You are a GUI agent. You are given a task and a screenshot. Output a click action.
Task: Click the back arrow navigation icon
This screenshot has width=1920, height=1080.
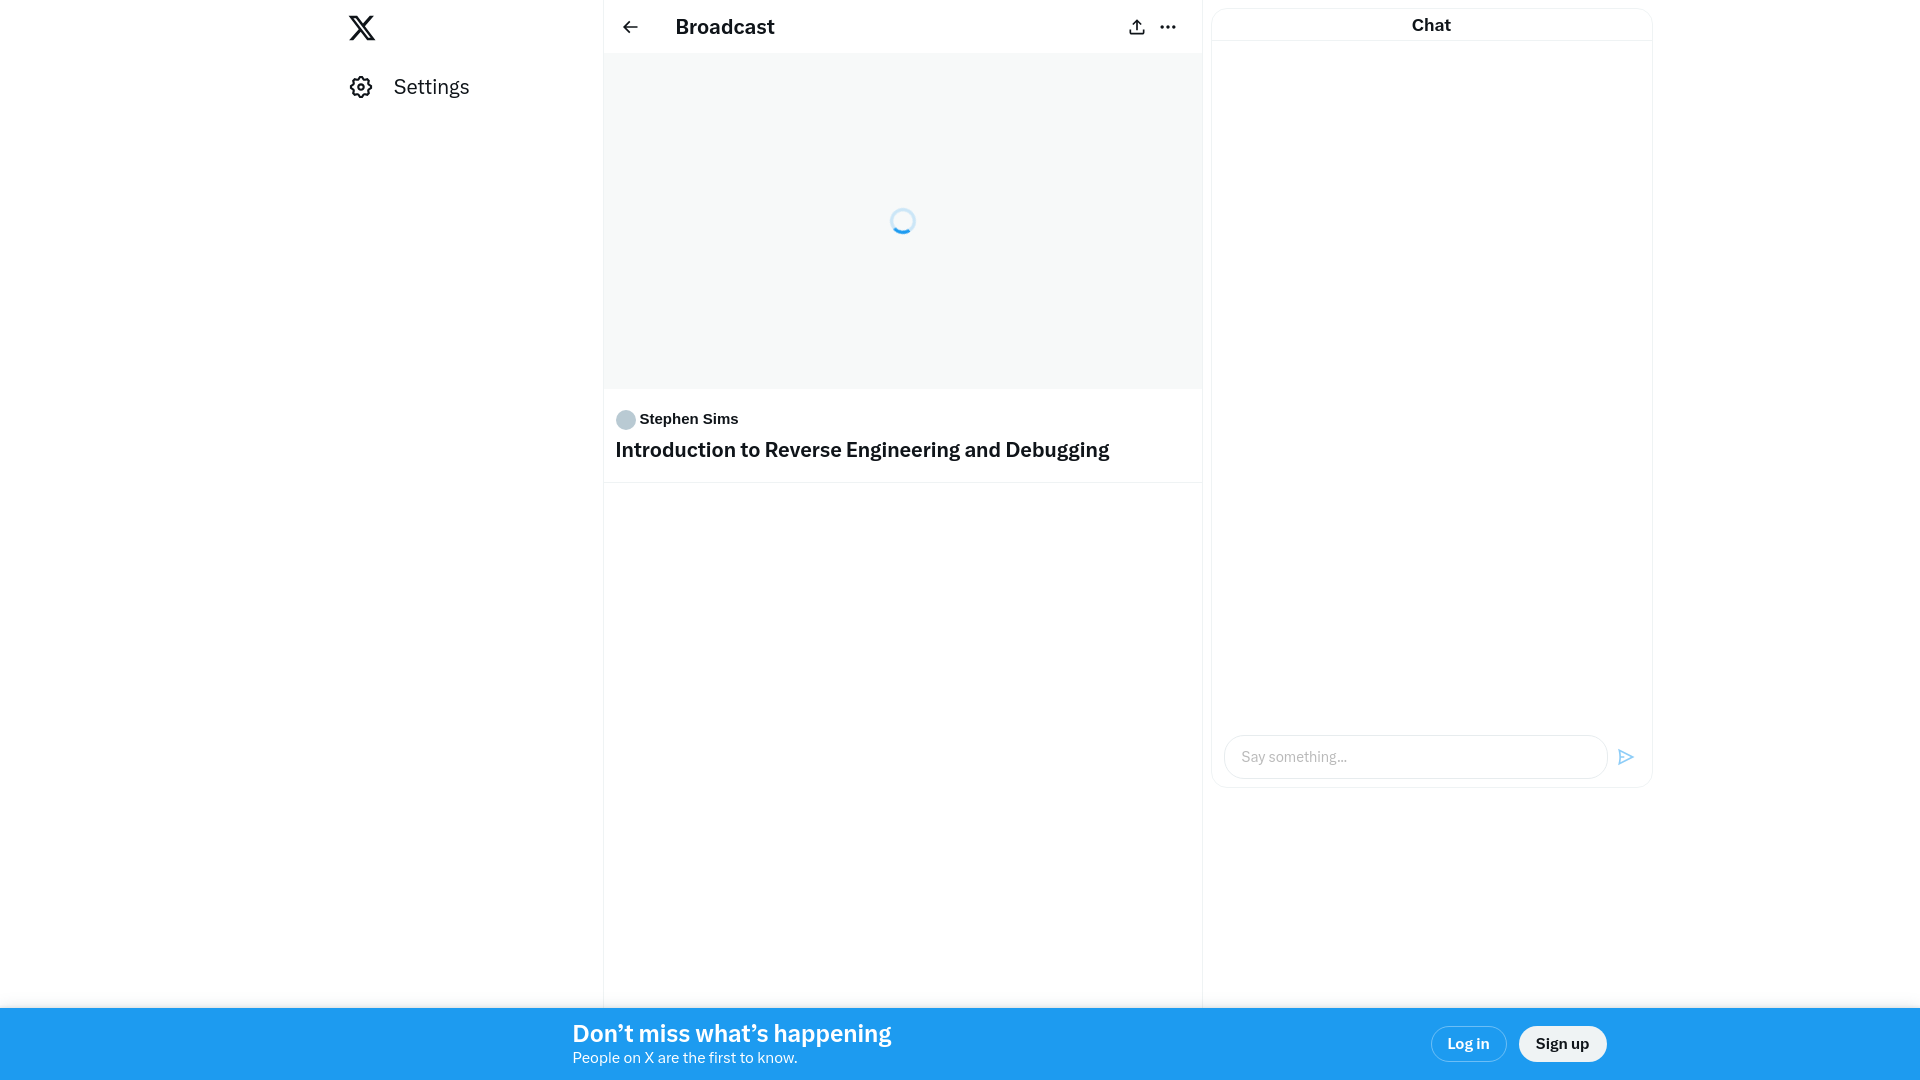[630, 26]
